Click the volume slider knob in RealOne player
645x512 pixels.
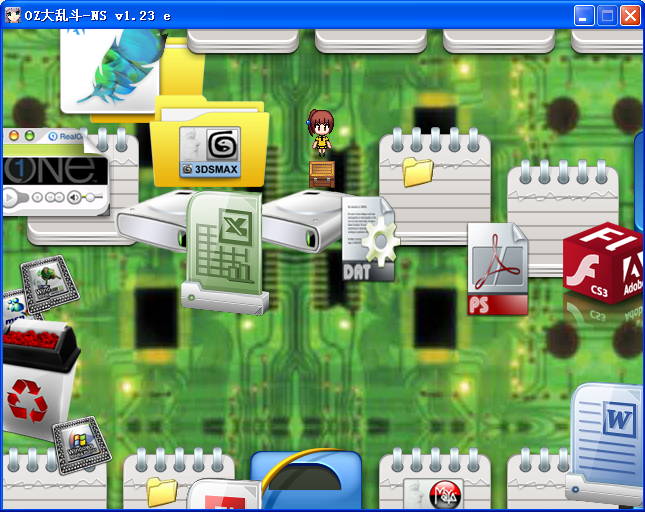[x=90, y=198]
